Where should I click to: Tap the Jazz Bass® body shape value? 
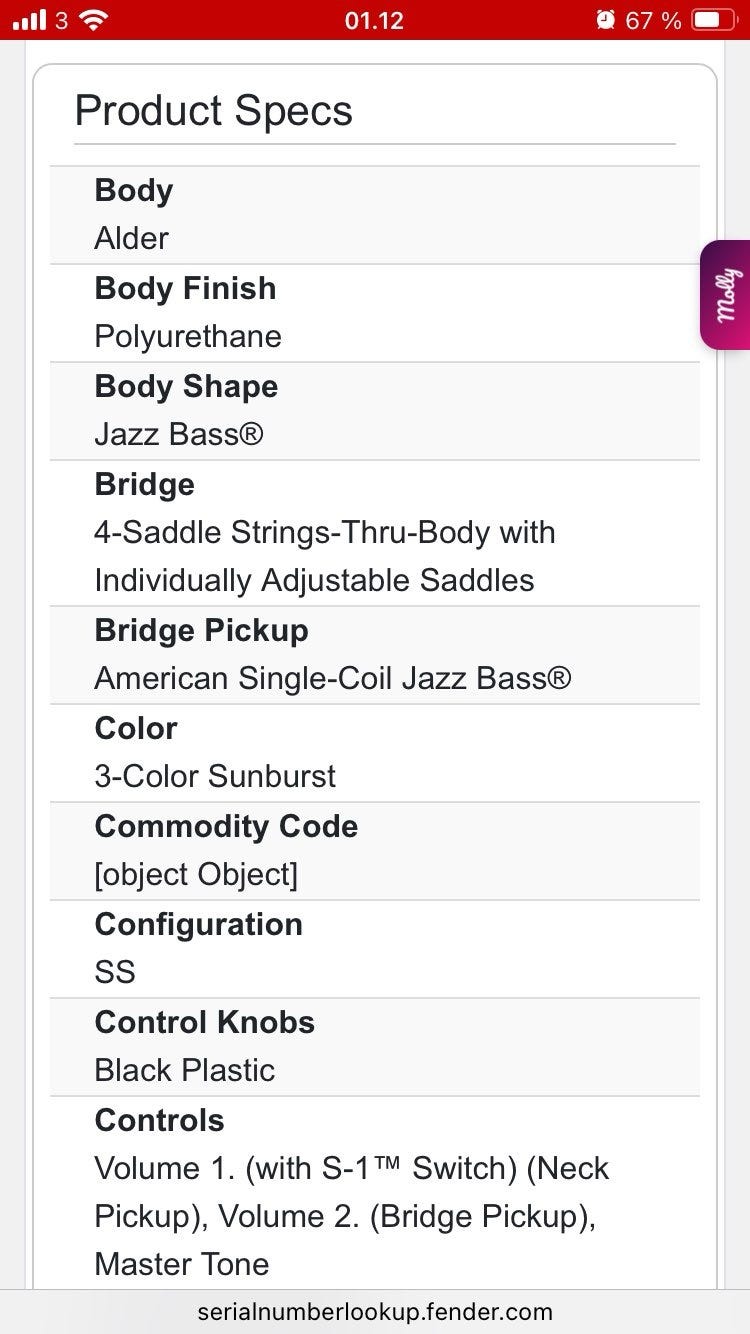pyautogui.click(x=179, y=434)
